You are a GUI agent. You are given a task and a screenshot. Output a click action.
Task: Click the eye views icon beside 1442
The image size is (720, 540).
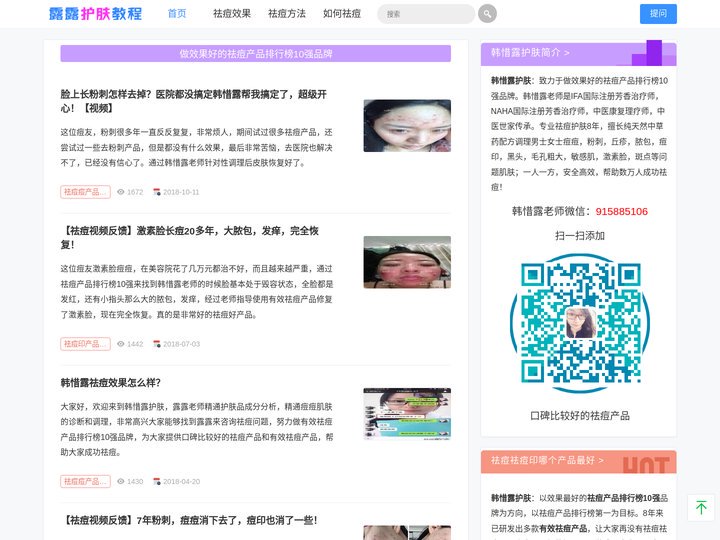coord(121,344)
